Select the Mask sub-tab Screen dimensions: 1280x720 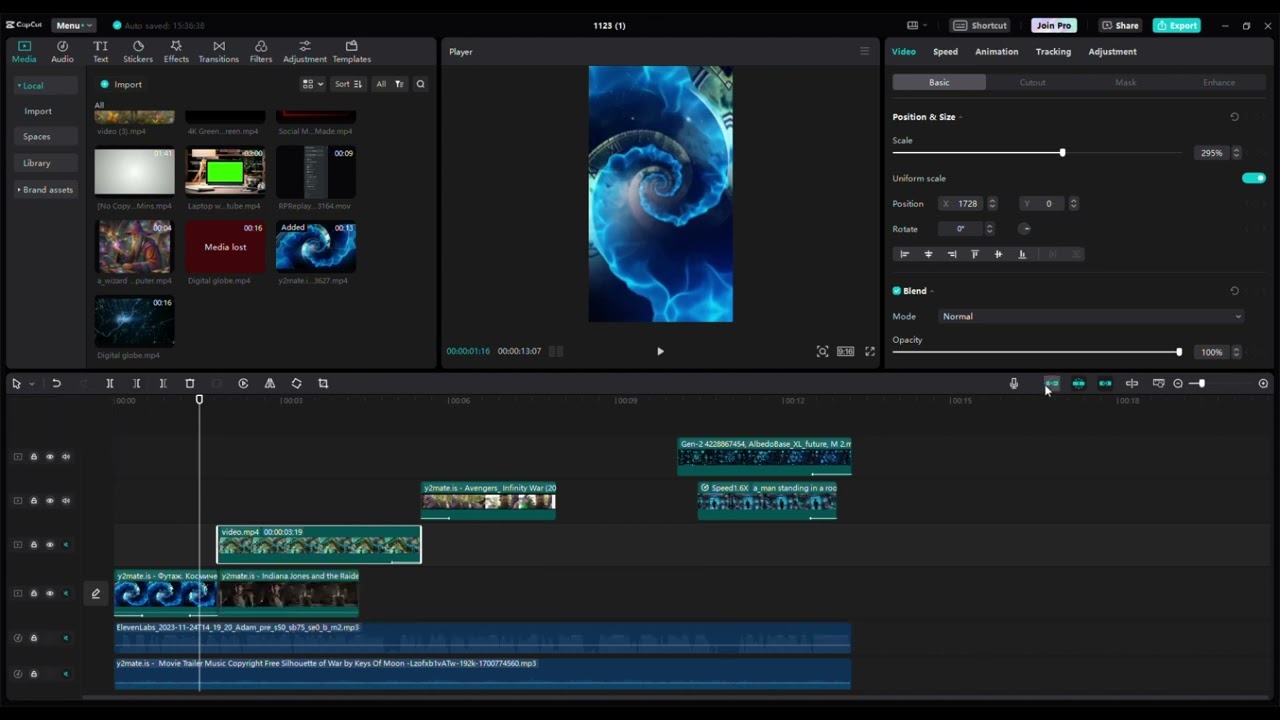[1125, 82]
